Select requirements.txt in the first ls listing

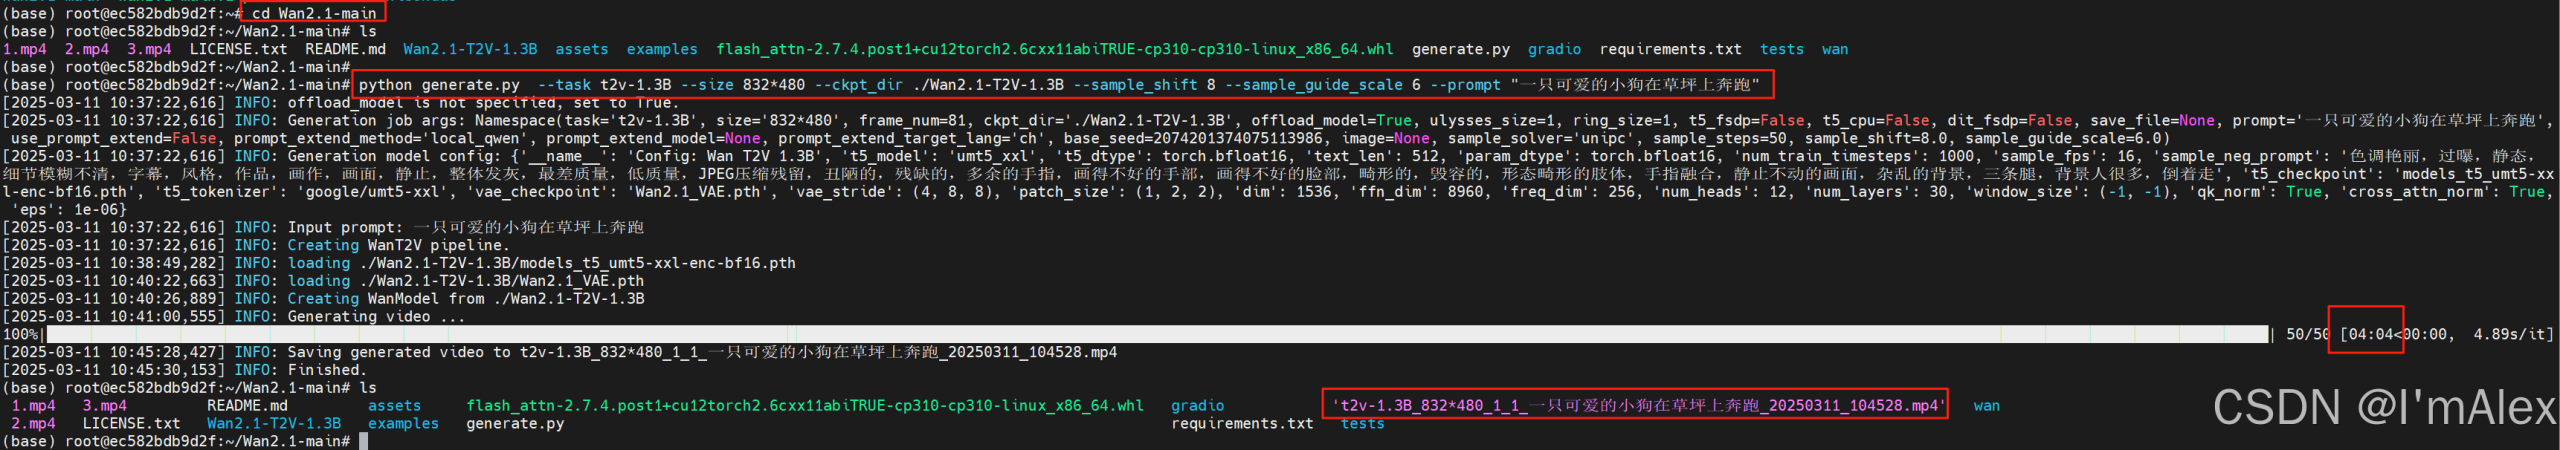pos(1670,49)
